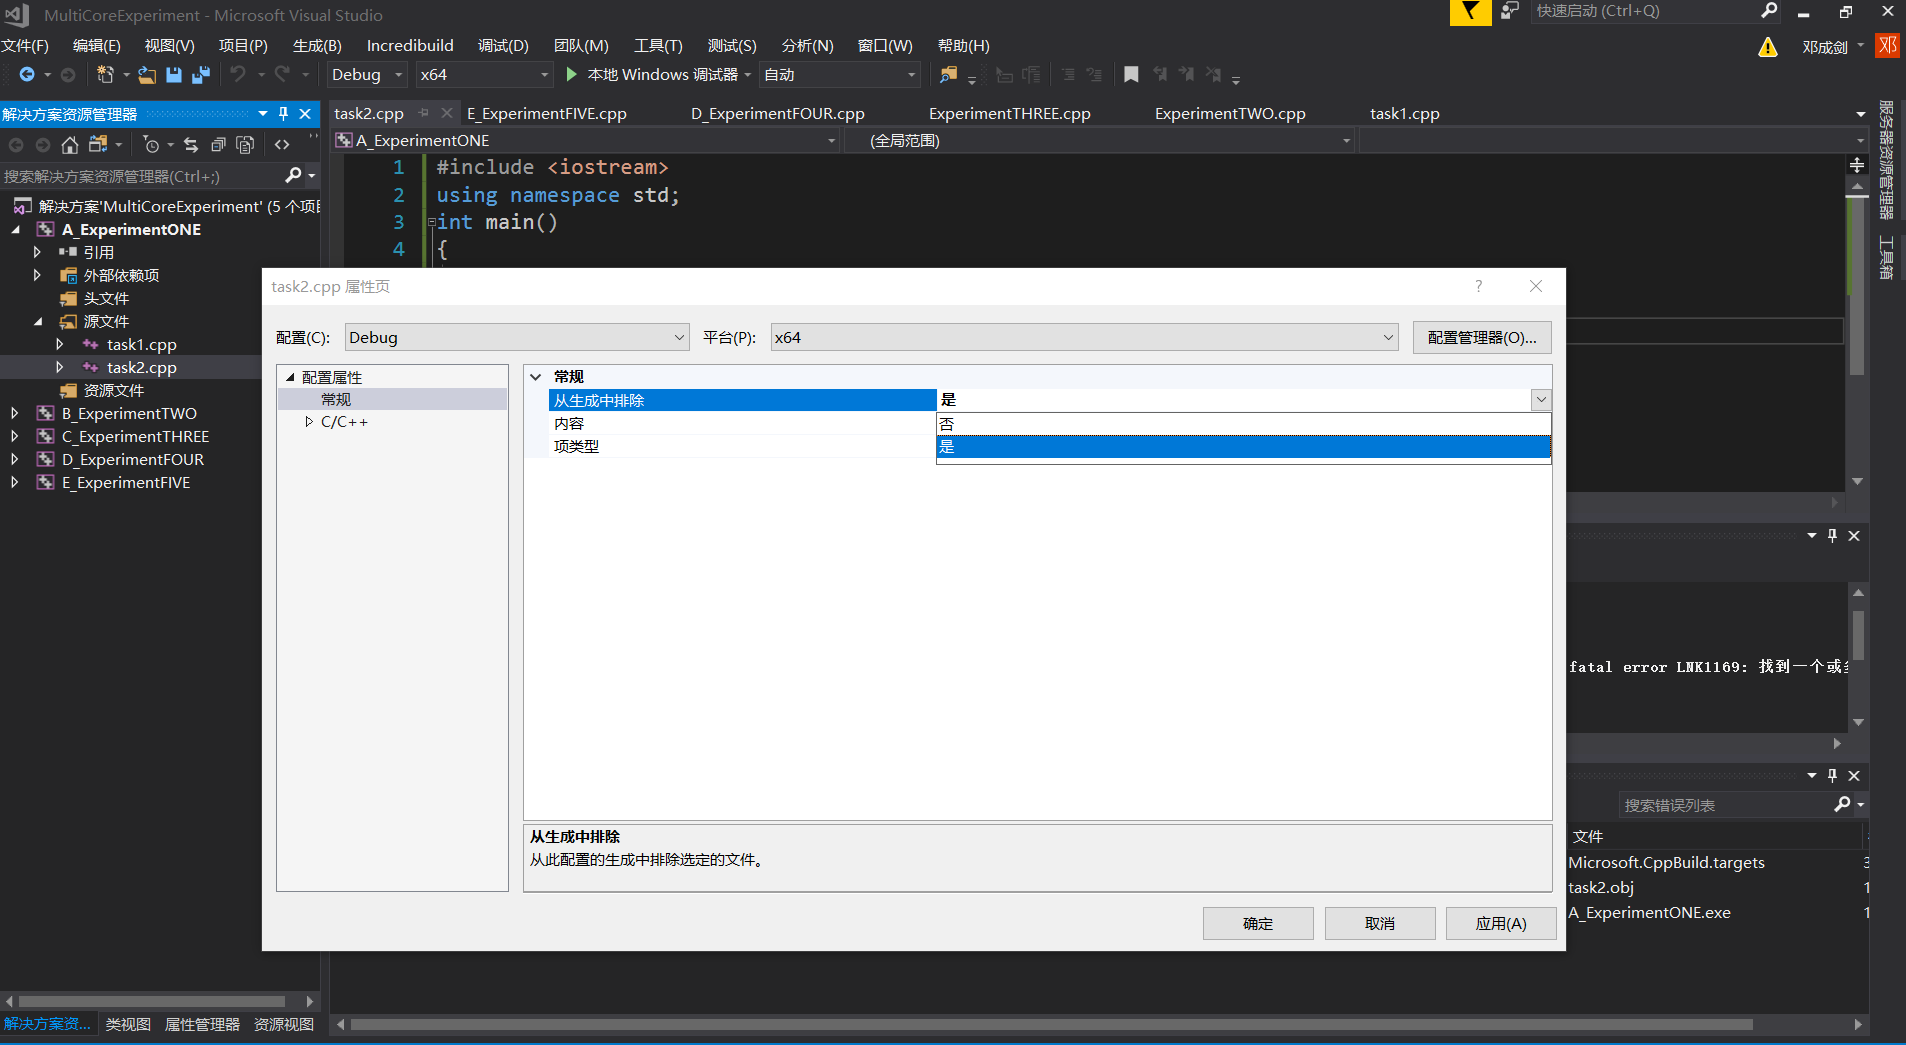
Task: Click the Find in Files folder icon
Action: (948, 75)
